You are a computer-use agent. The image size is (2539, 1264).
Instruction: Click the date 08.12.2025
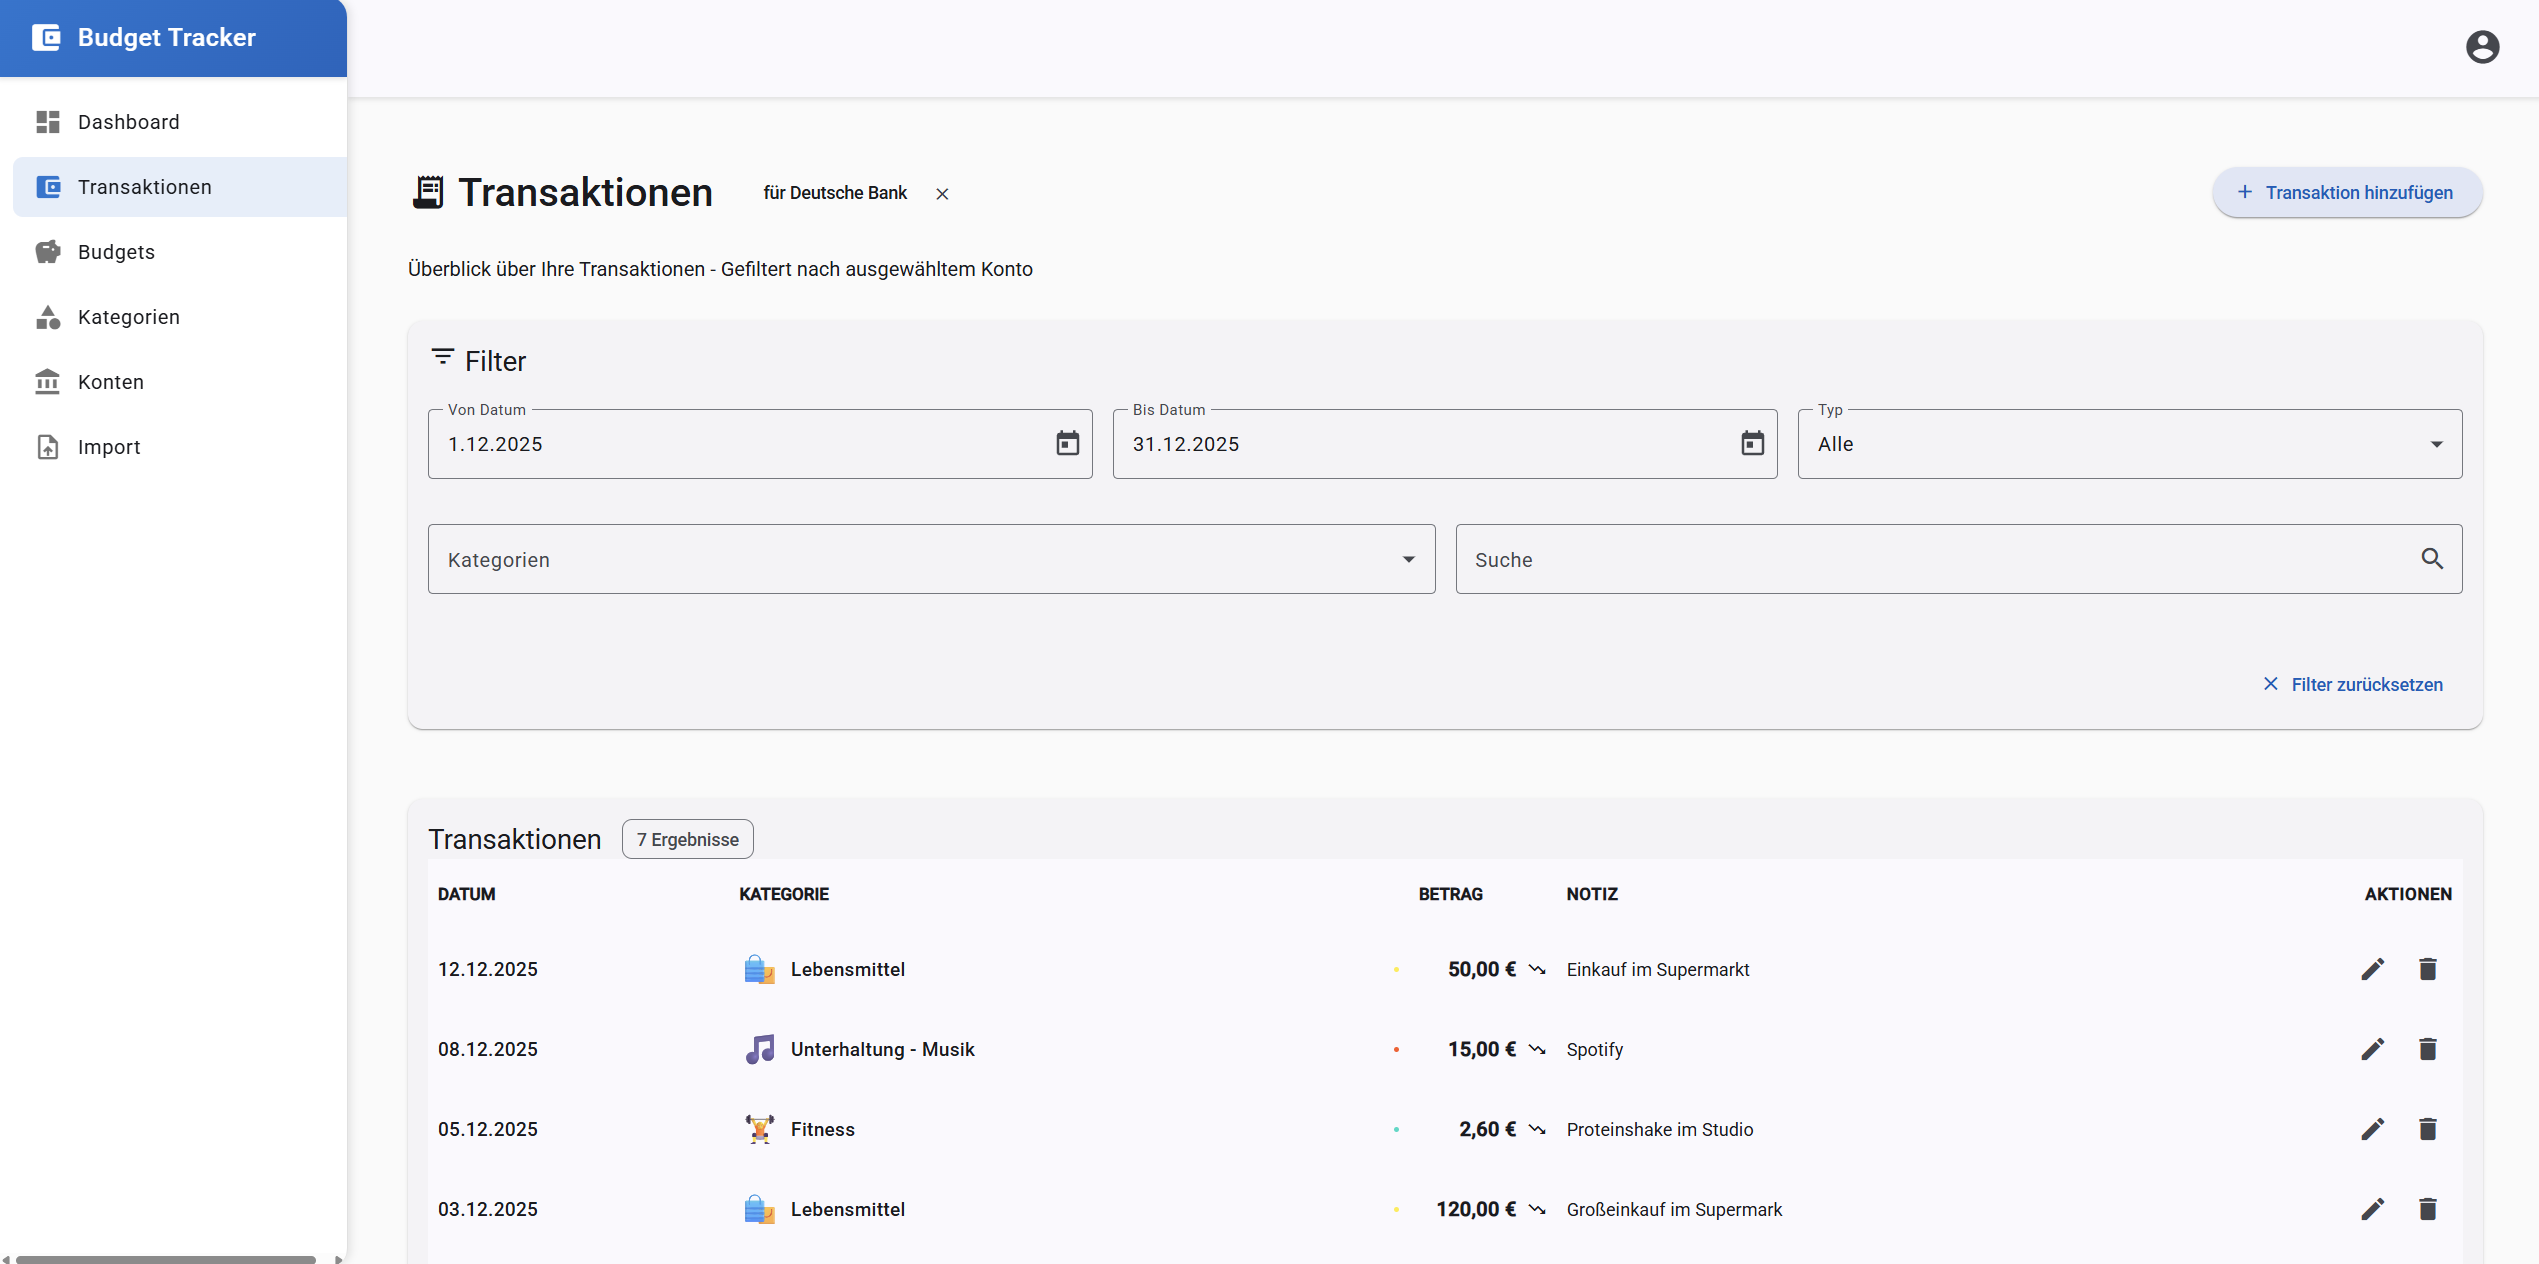coord(487,1049)
